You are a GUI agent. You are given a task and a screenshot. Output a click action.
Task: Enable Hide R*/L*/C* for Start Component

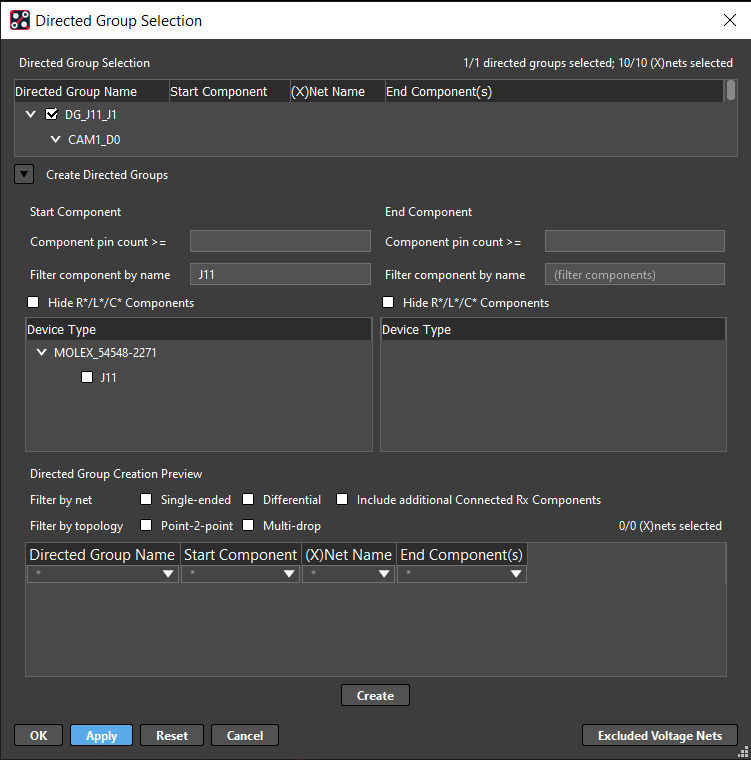pos(35,303)
